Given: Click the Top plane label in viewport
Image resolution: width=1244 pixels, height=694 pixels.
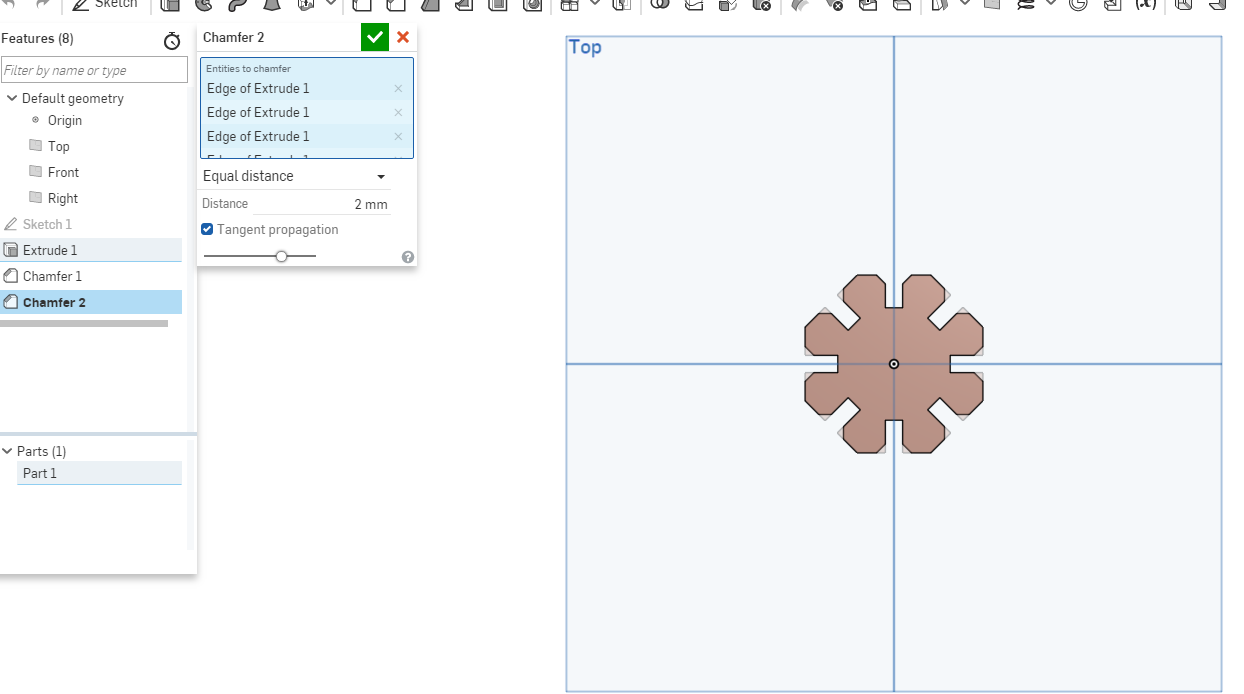Looking at the screenshot, I should point(585,47).
